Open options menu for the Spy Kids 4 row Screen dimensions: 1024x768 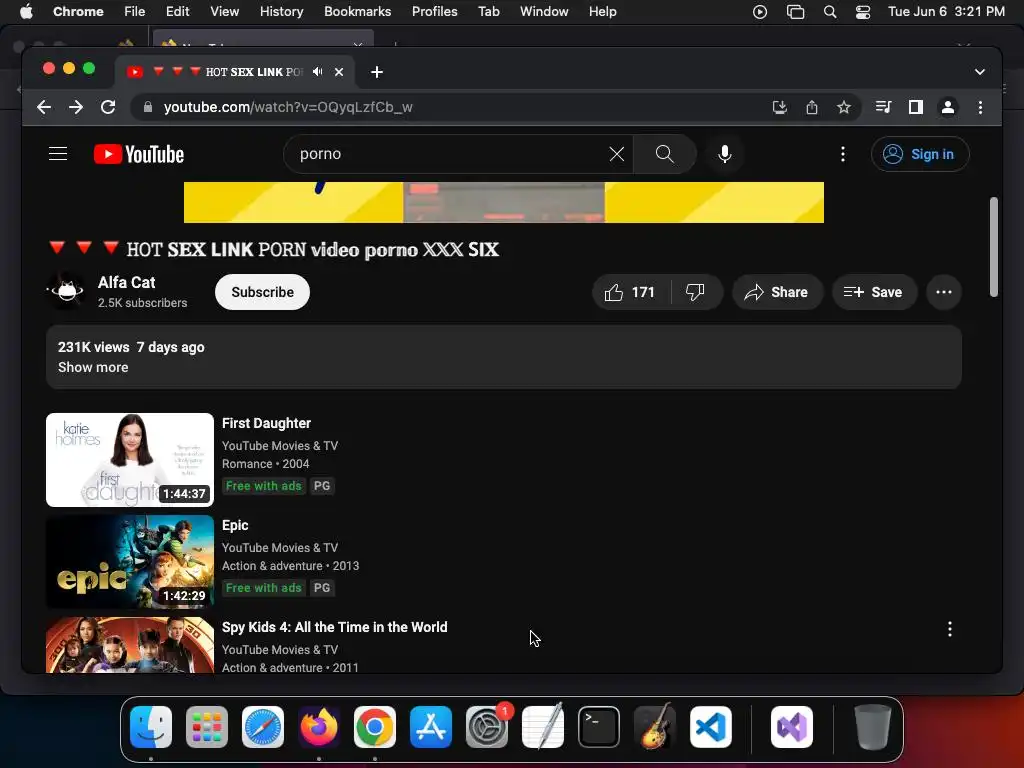click(x=950, y=629)
